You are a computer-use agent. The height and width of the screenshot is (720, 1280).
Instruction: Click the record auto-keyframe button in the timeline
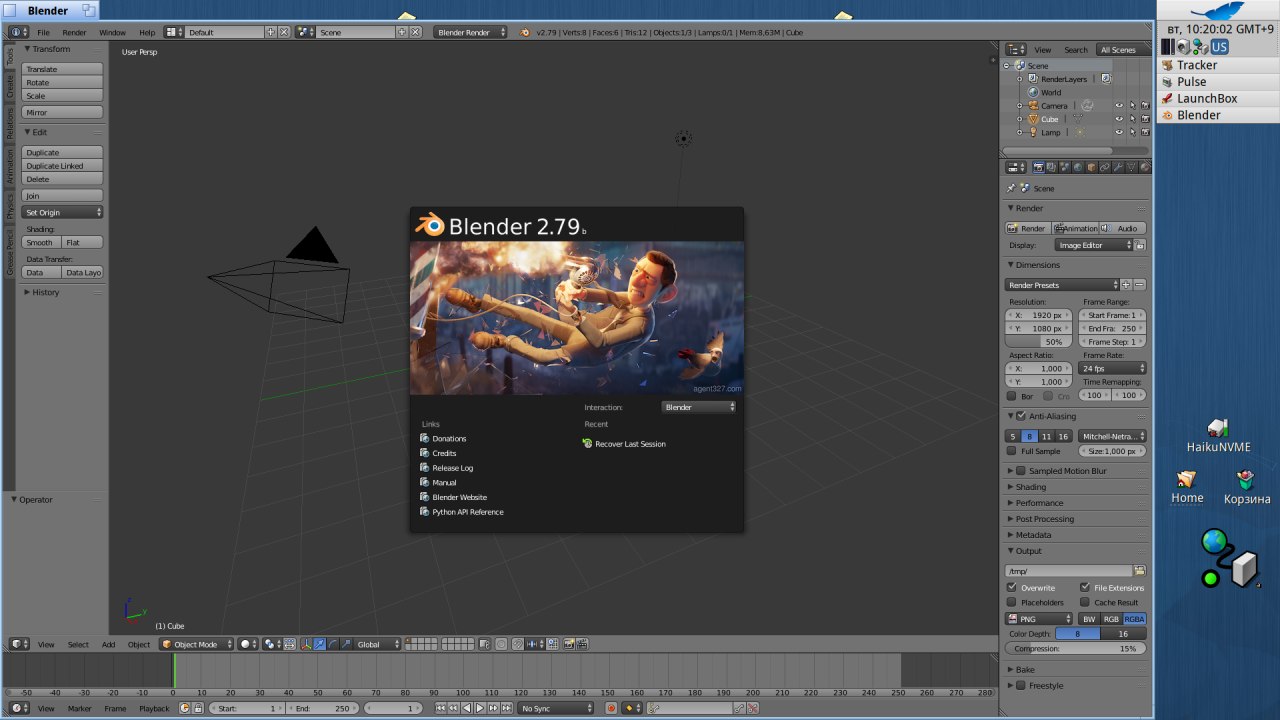(611, 708)
